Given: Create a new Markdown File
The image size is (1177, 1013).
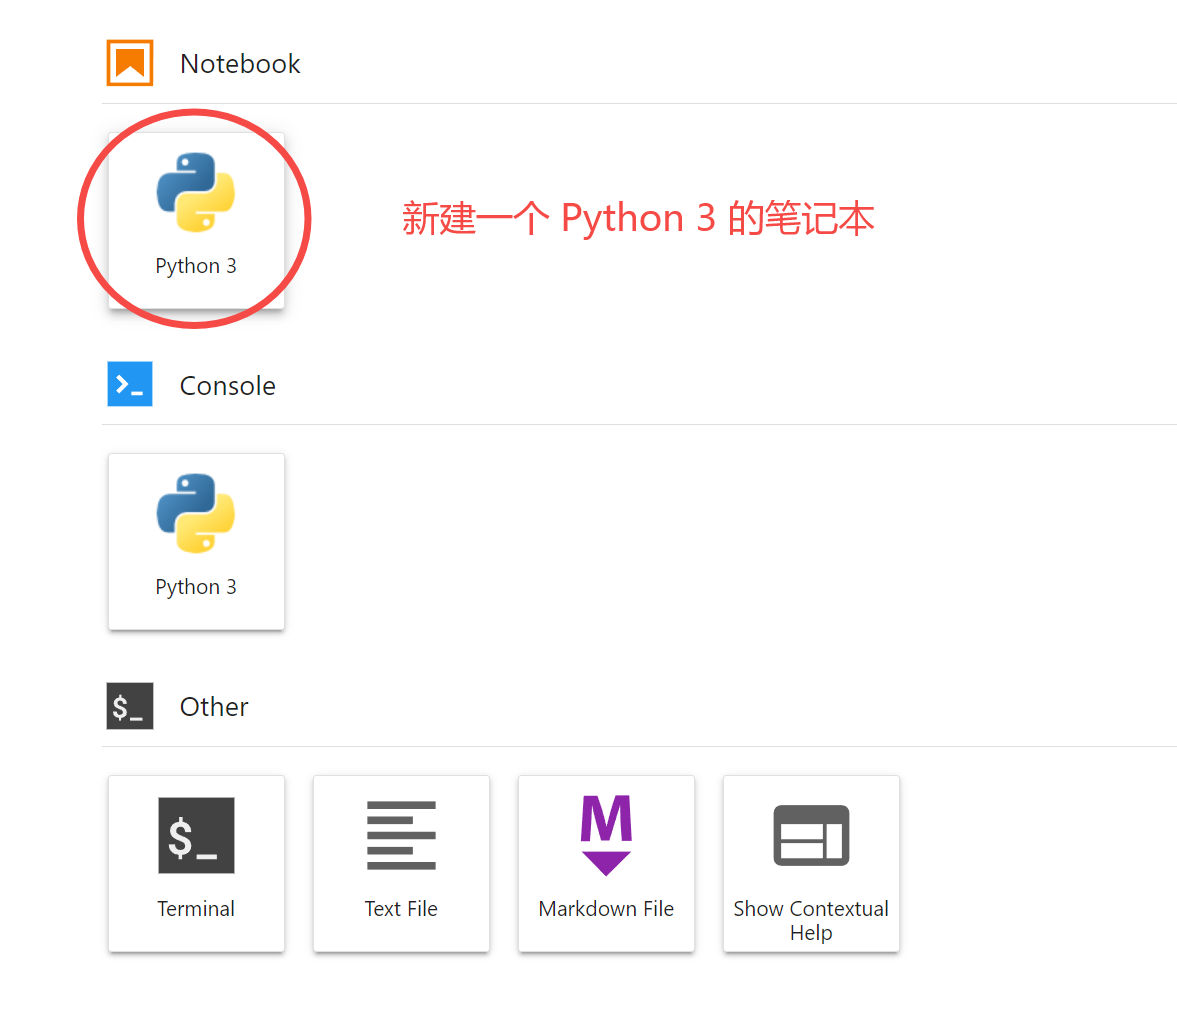Looking at the screenshot, I should click(x=606, y=863).
